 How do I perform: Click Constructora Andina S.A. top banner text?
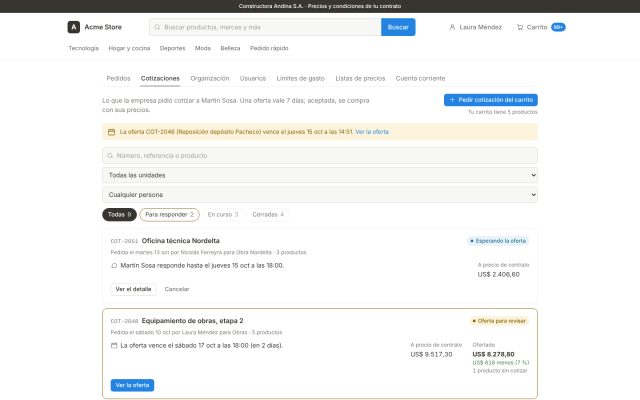pos(320,6)
